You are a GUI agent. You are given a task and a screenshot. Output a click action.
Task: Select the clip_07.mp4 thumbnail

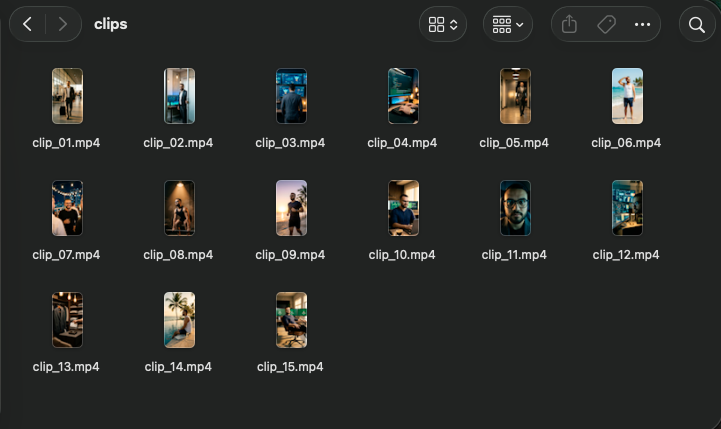pos(67,208)
